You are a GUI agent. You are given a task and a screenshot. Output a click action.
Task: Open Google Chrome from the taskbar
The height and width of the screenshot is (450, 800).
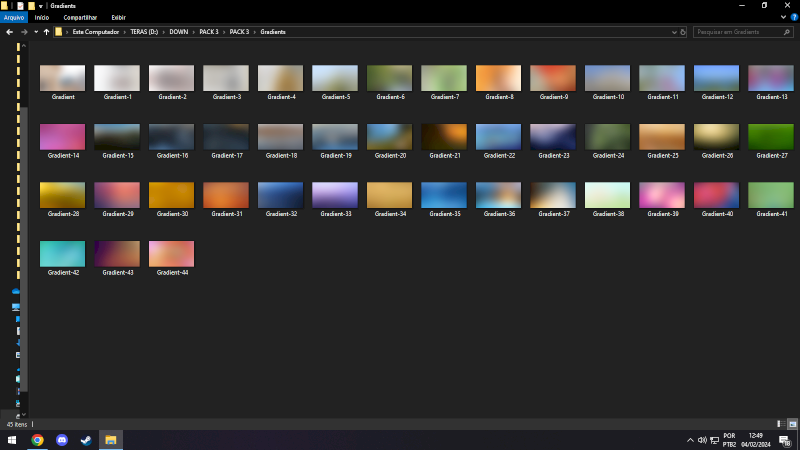point(37,440)
